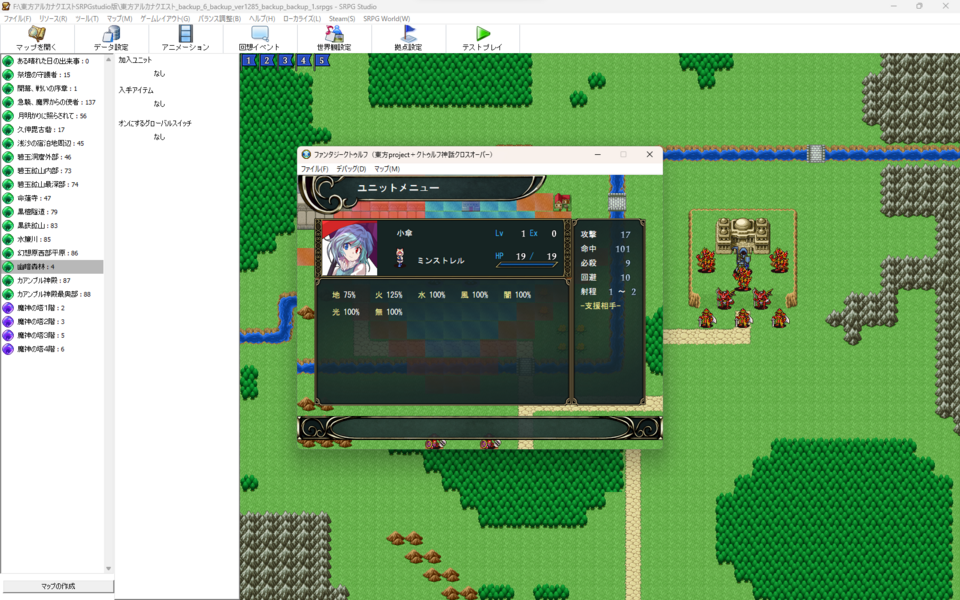Click the 拠点設定 flag icon
The image size is (960, 600).
point(408,33)
